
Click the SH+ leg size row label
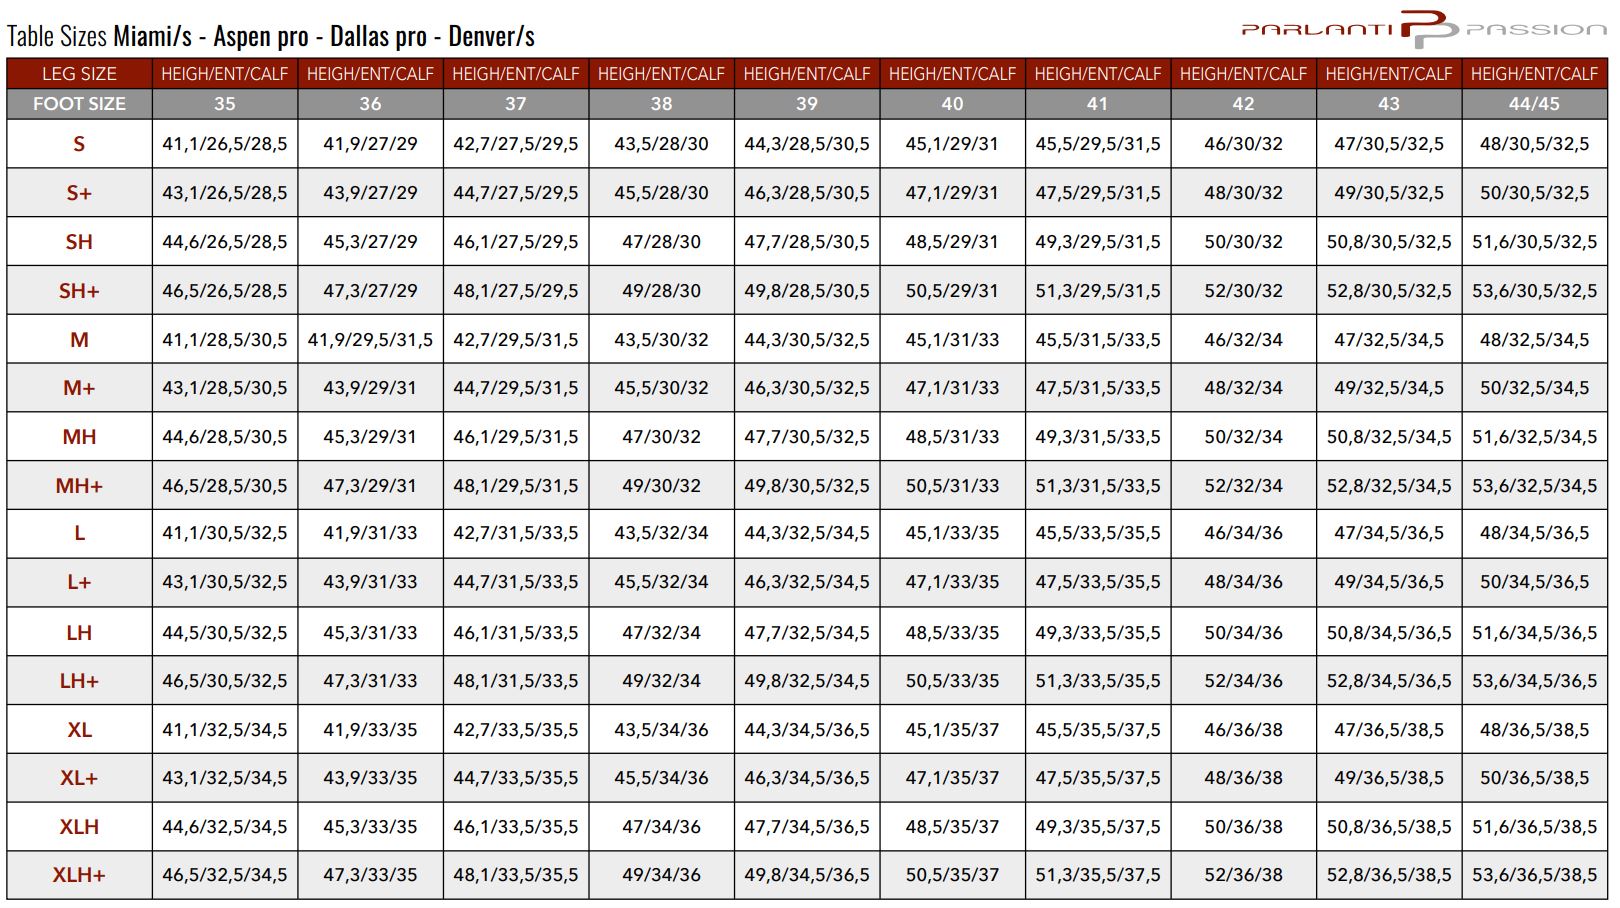point(79,291)
